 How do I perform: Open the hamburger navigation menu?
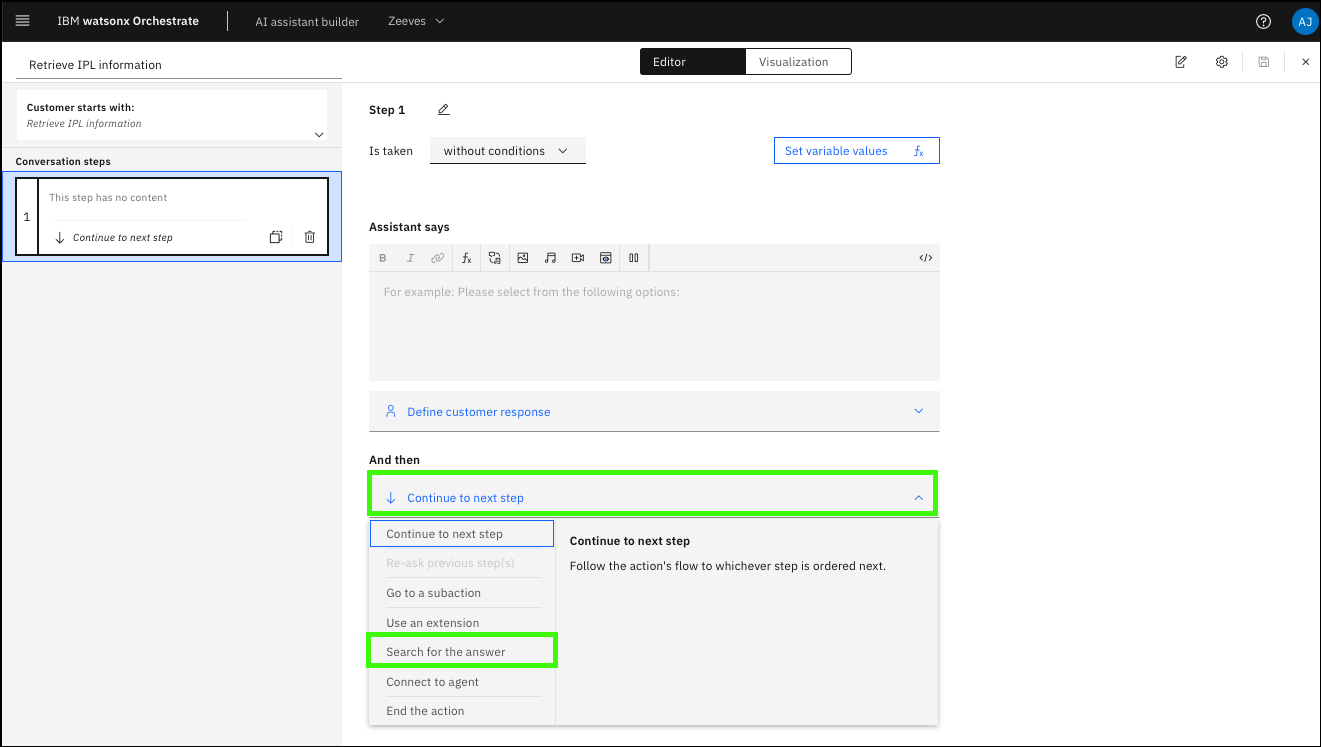(22, 21)
